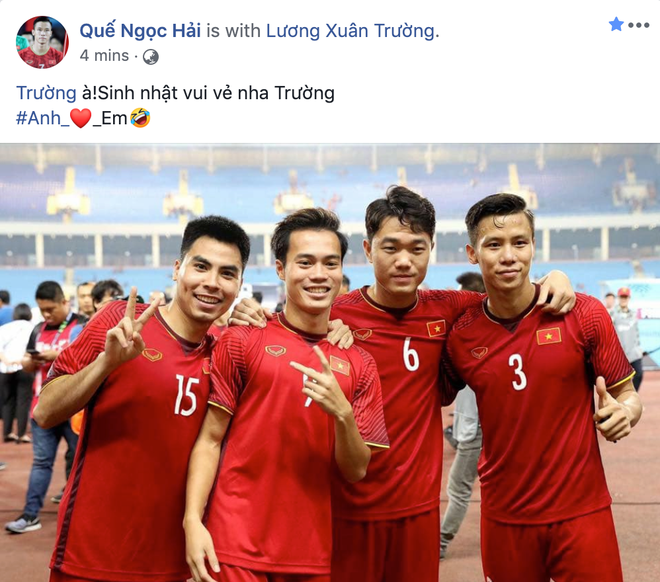Open Quế Ngọc Hải's round profile avatar

point(42,42)
